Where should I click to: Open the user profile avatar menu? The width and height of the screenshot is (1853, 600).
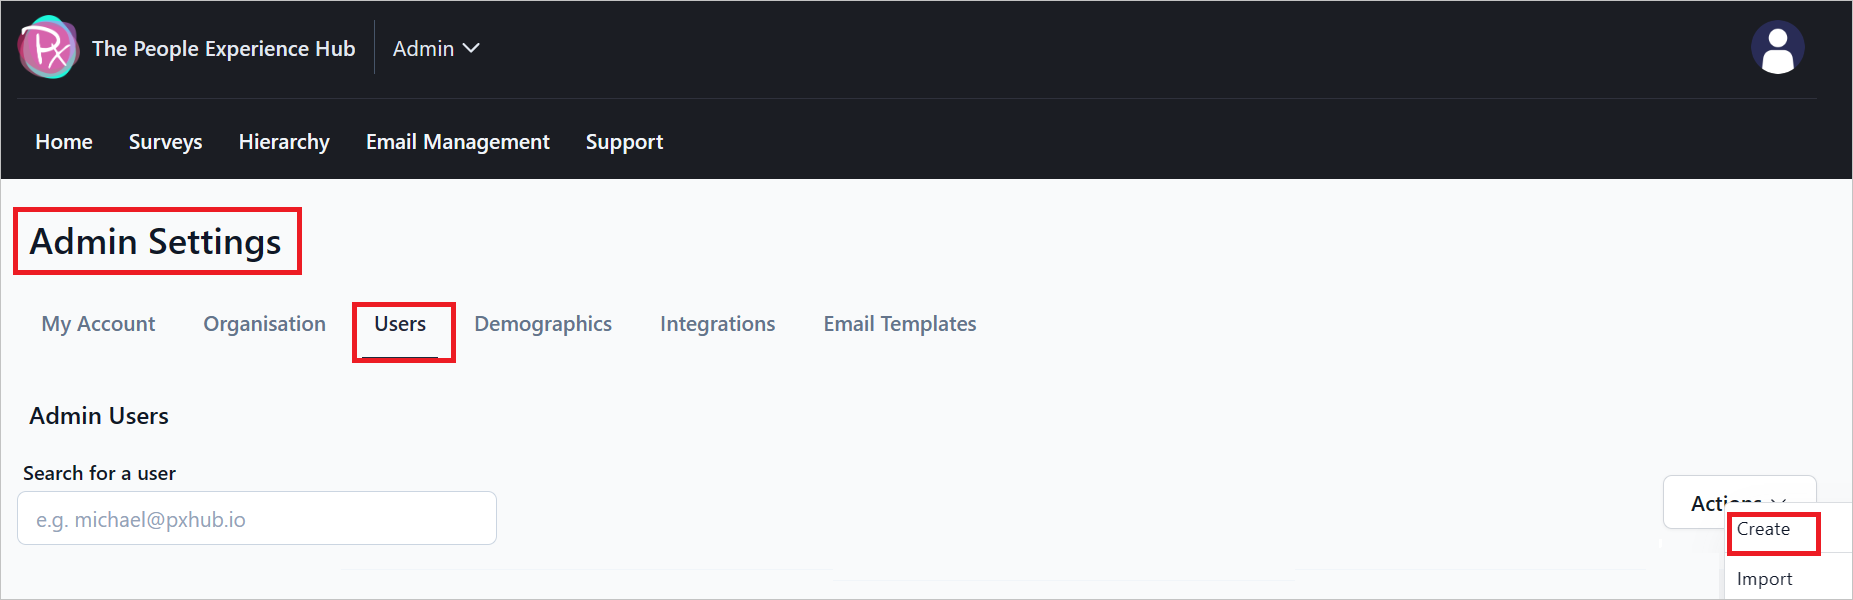(x=1777, y=47)
